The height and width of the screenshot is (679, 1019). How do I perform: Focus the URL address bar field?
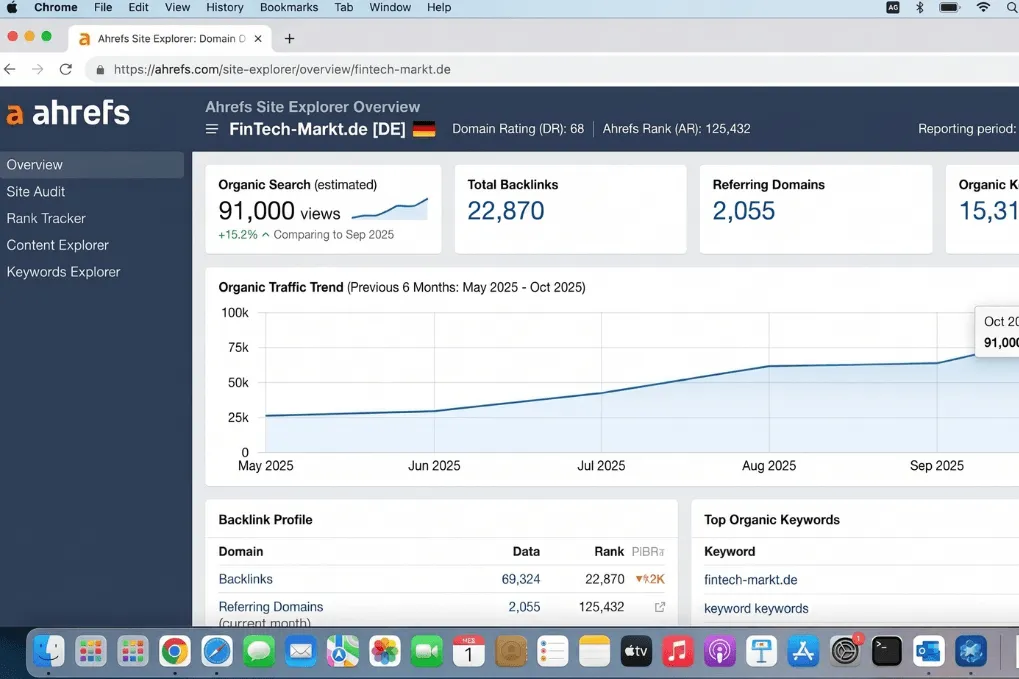pos(500,70)
